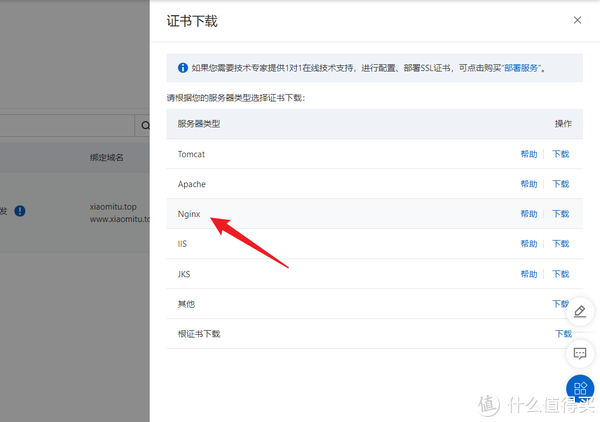Open help for IIS
The height and width of the screenshot is (422, 600).
coord(529,244)
